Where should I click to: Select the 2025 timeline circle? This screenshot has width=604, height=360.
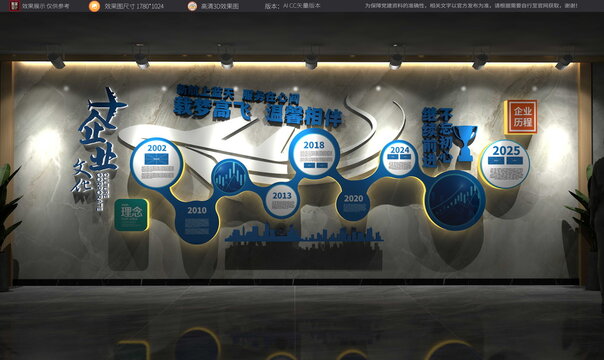pos(505,164)
